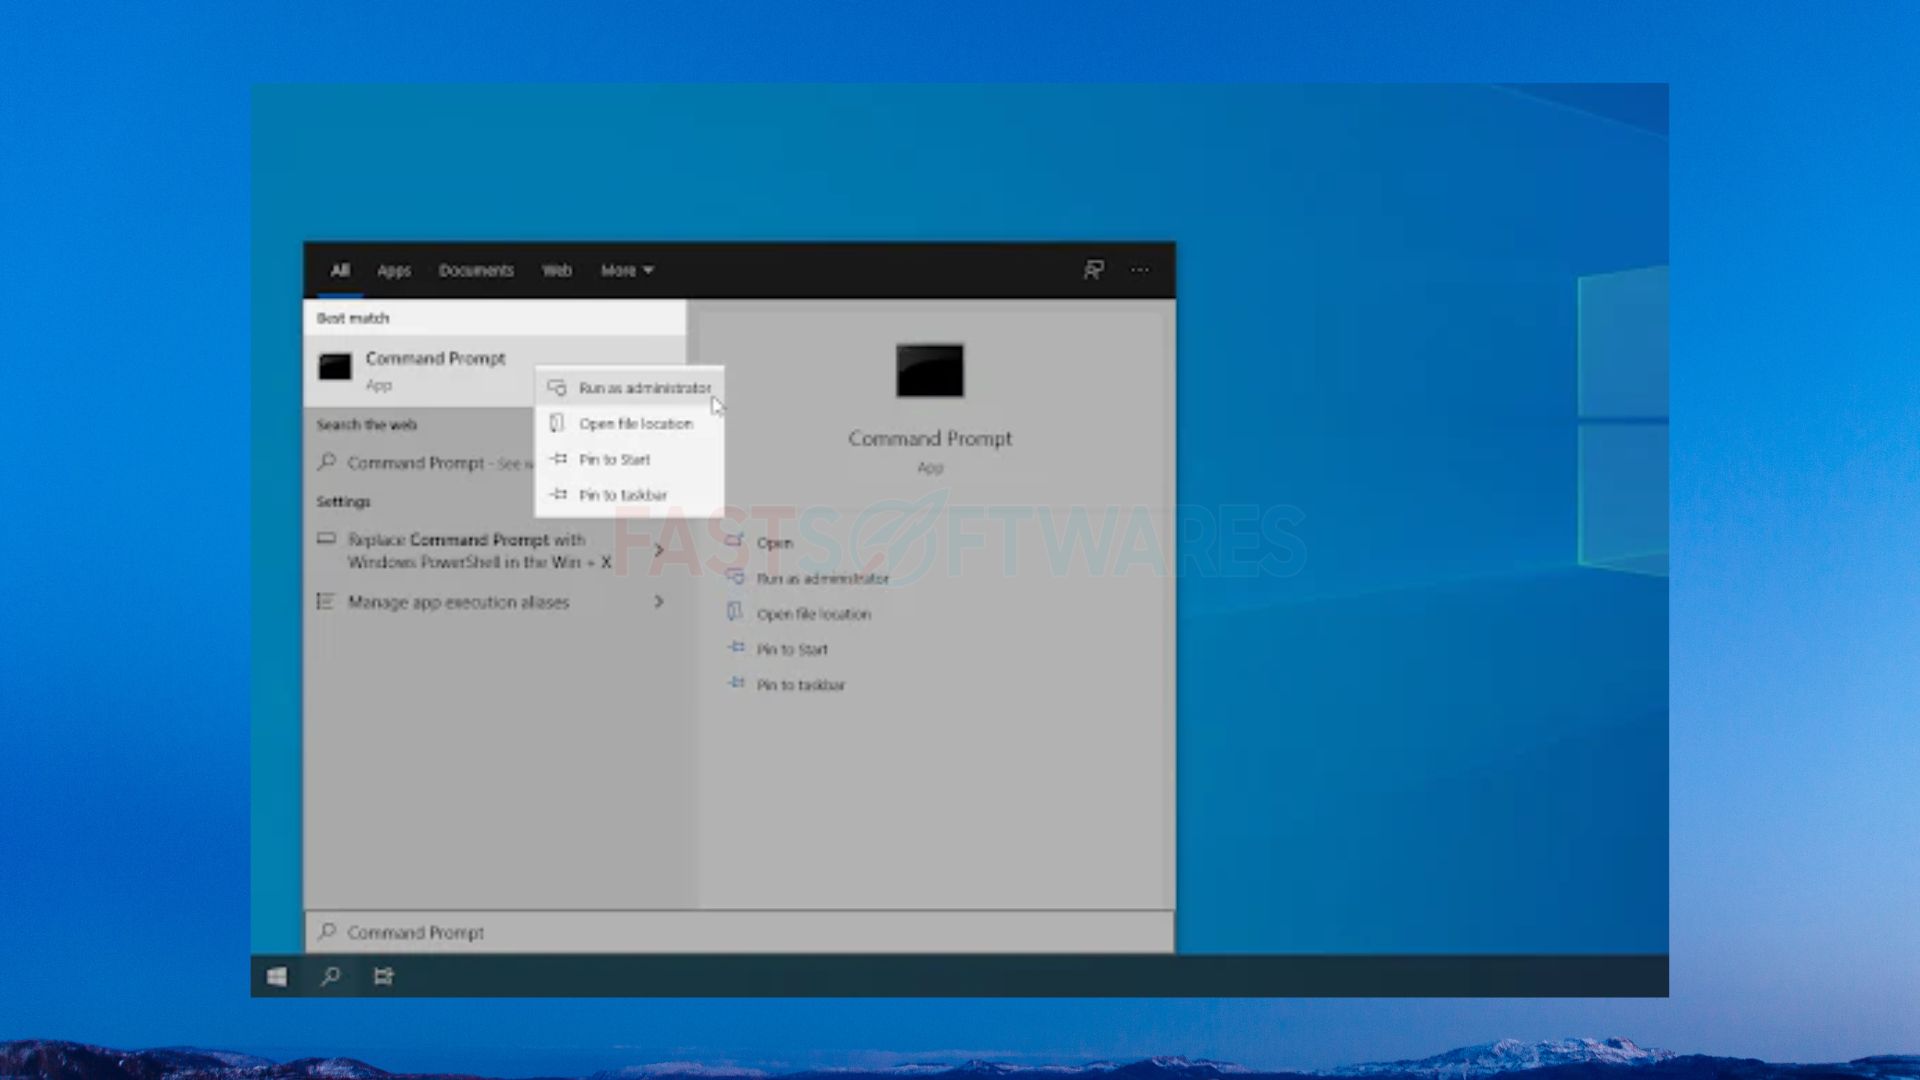
Task: Switch to the Documents tab
Action: 476,270
